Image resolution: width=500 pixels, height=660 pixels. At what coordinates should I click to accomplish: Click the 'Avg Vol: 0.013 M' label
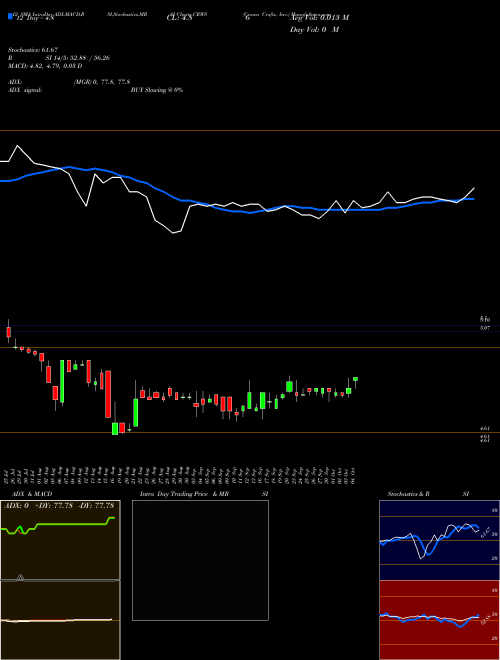[319, 17]
